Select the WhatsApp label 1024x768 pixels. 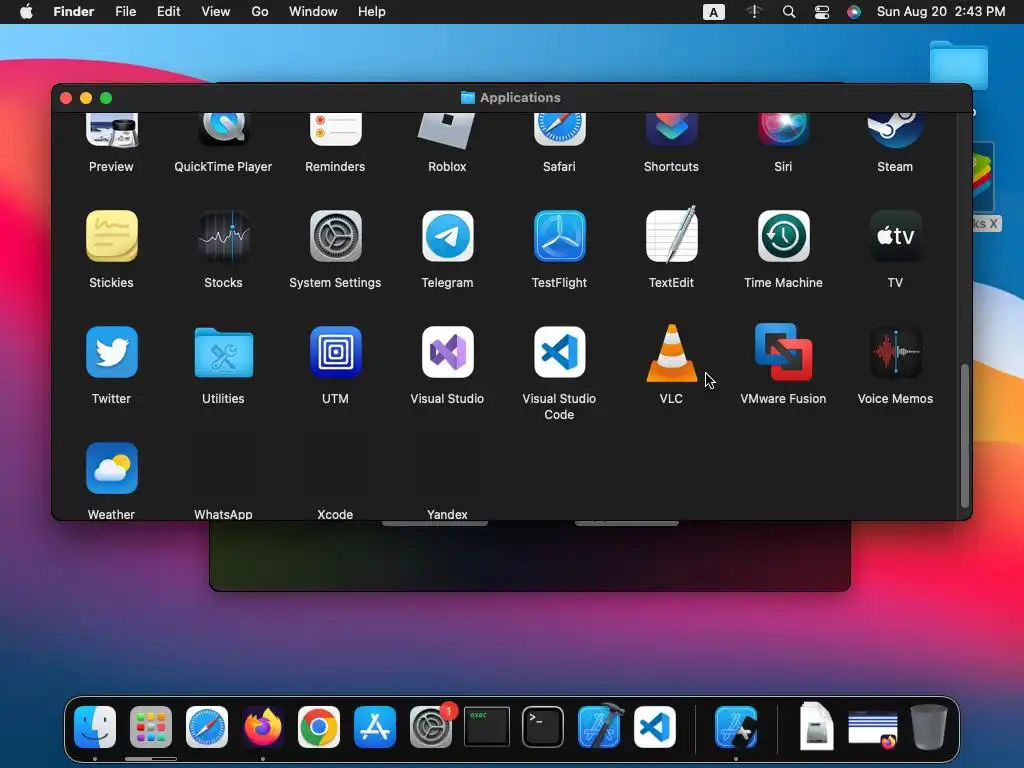point(223,514)
